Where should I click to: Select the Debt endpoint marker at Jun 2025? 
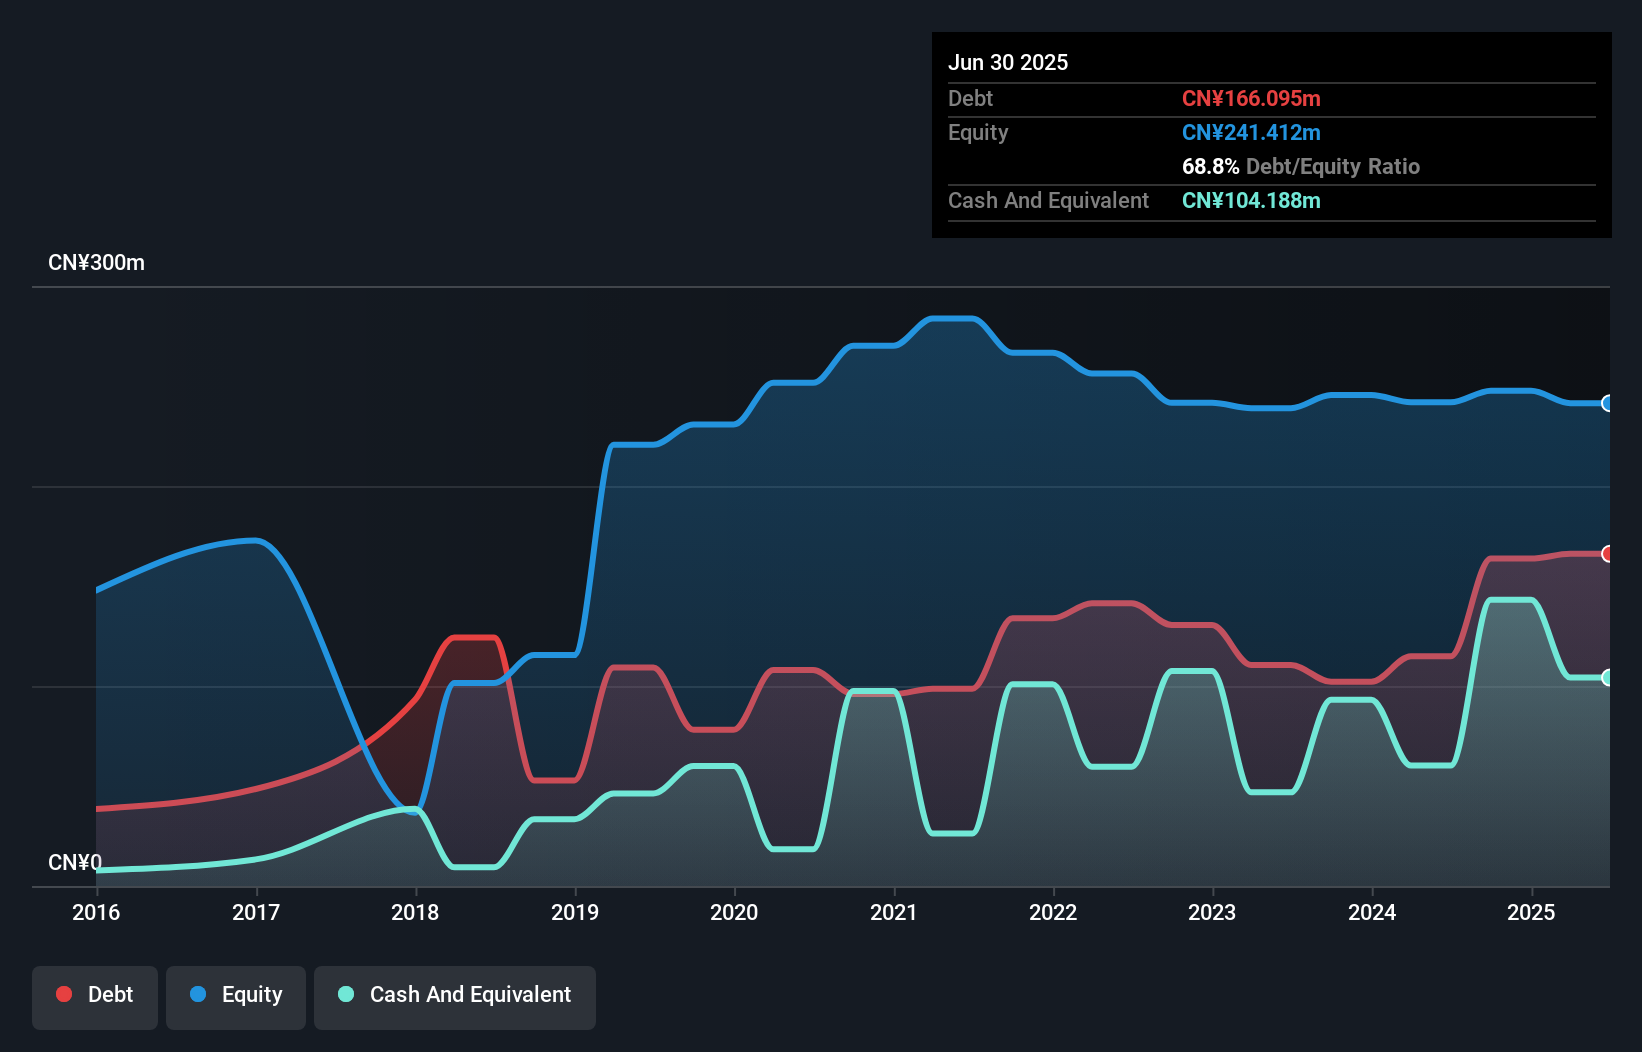1607,553
